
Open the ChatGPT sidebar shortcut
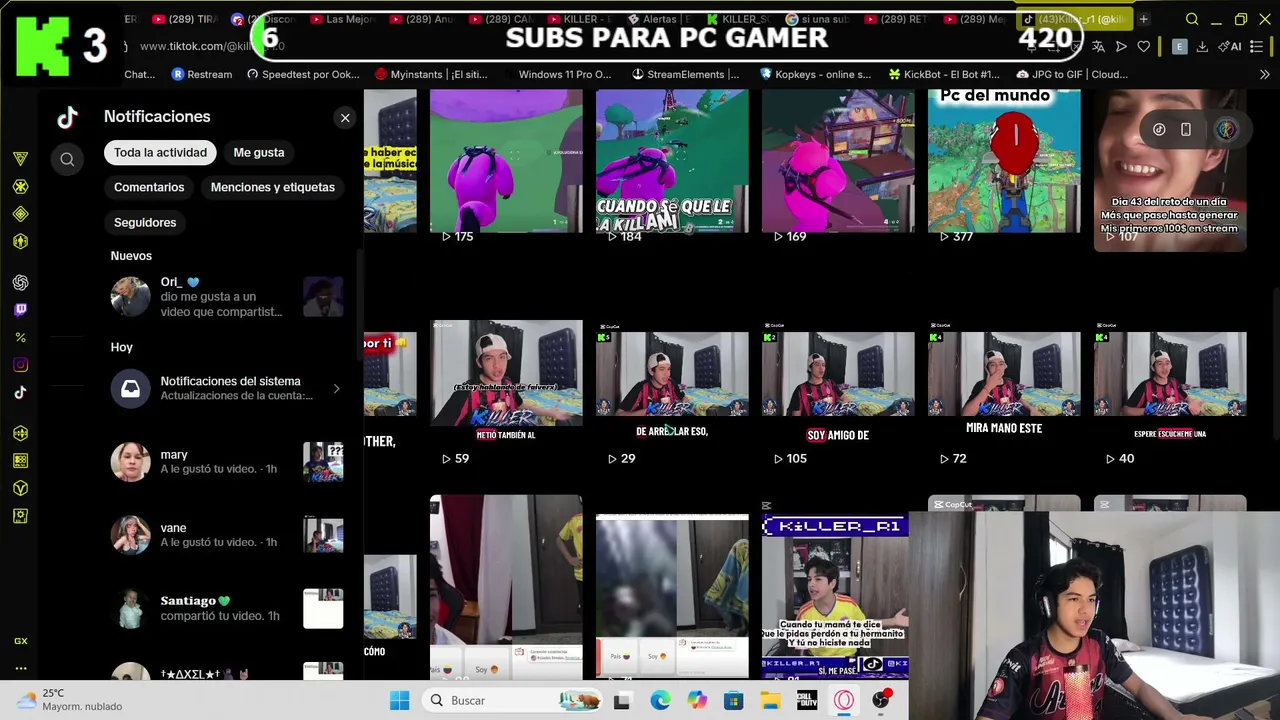(20, 283)
